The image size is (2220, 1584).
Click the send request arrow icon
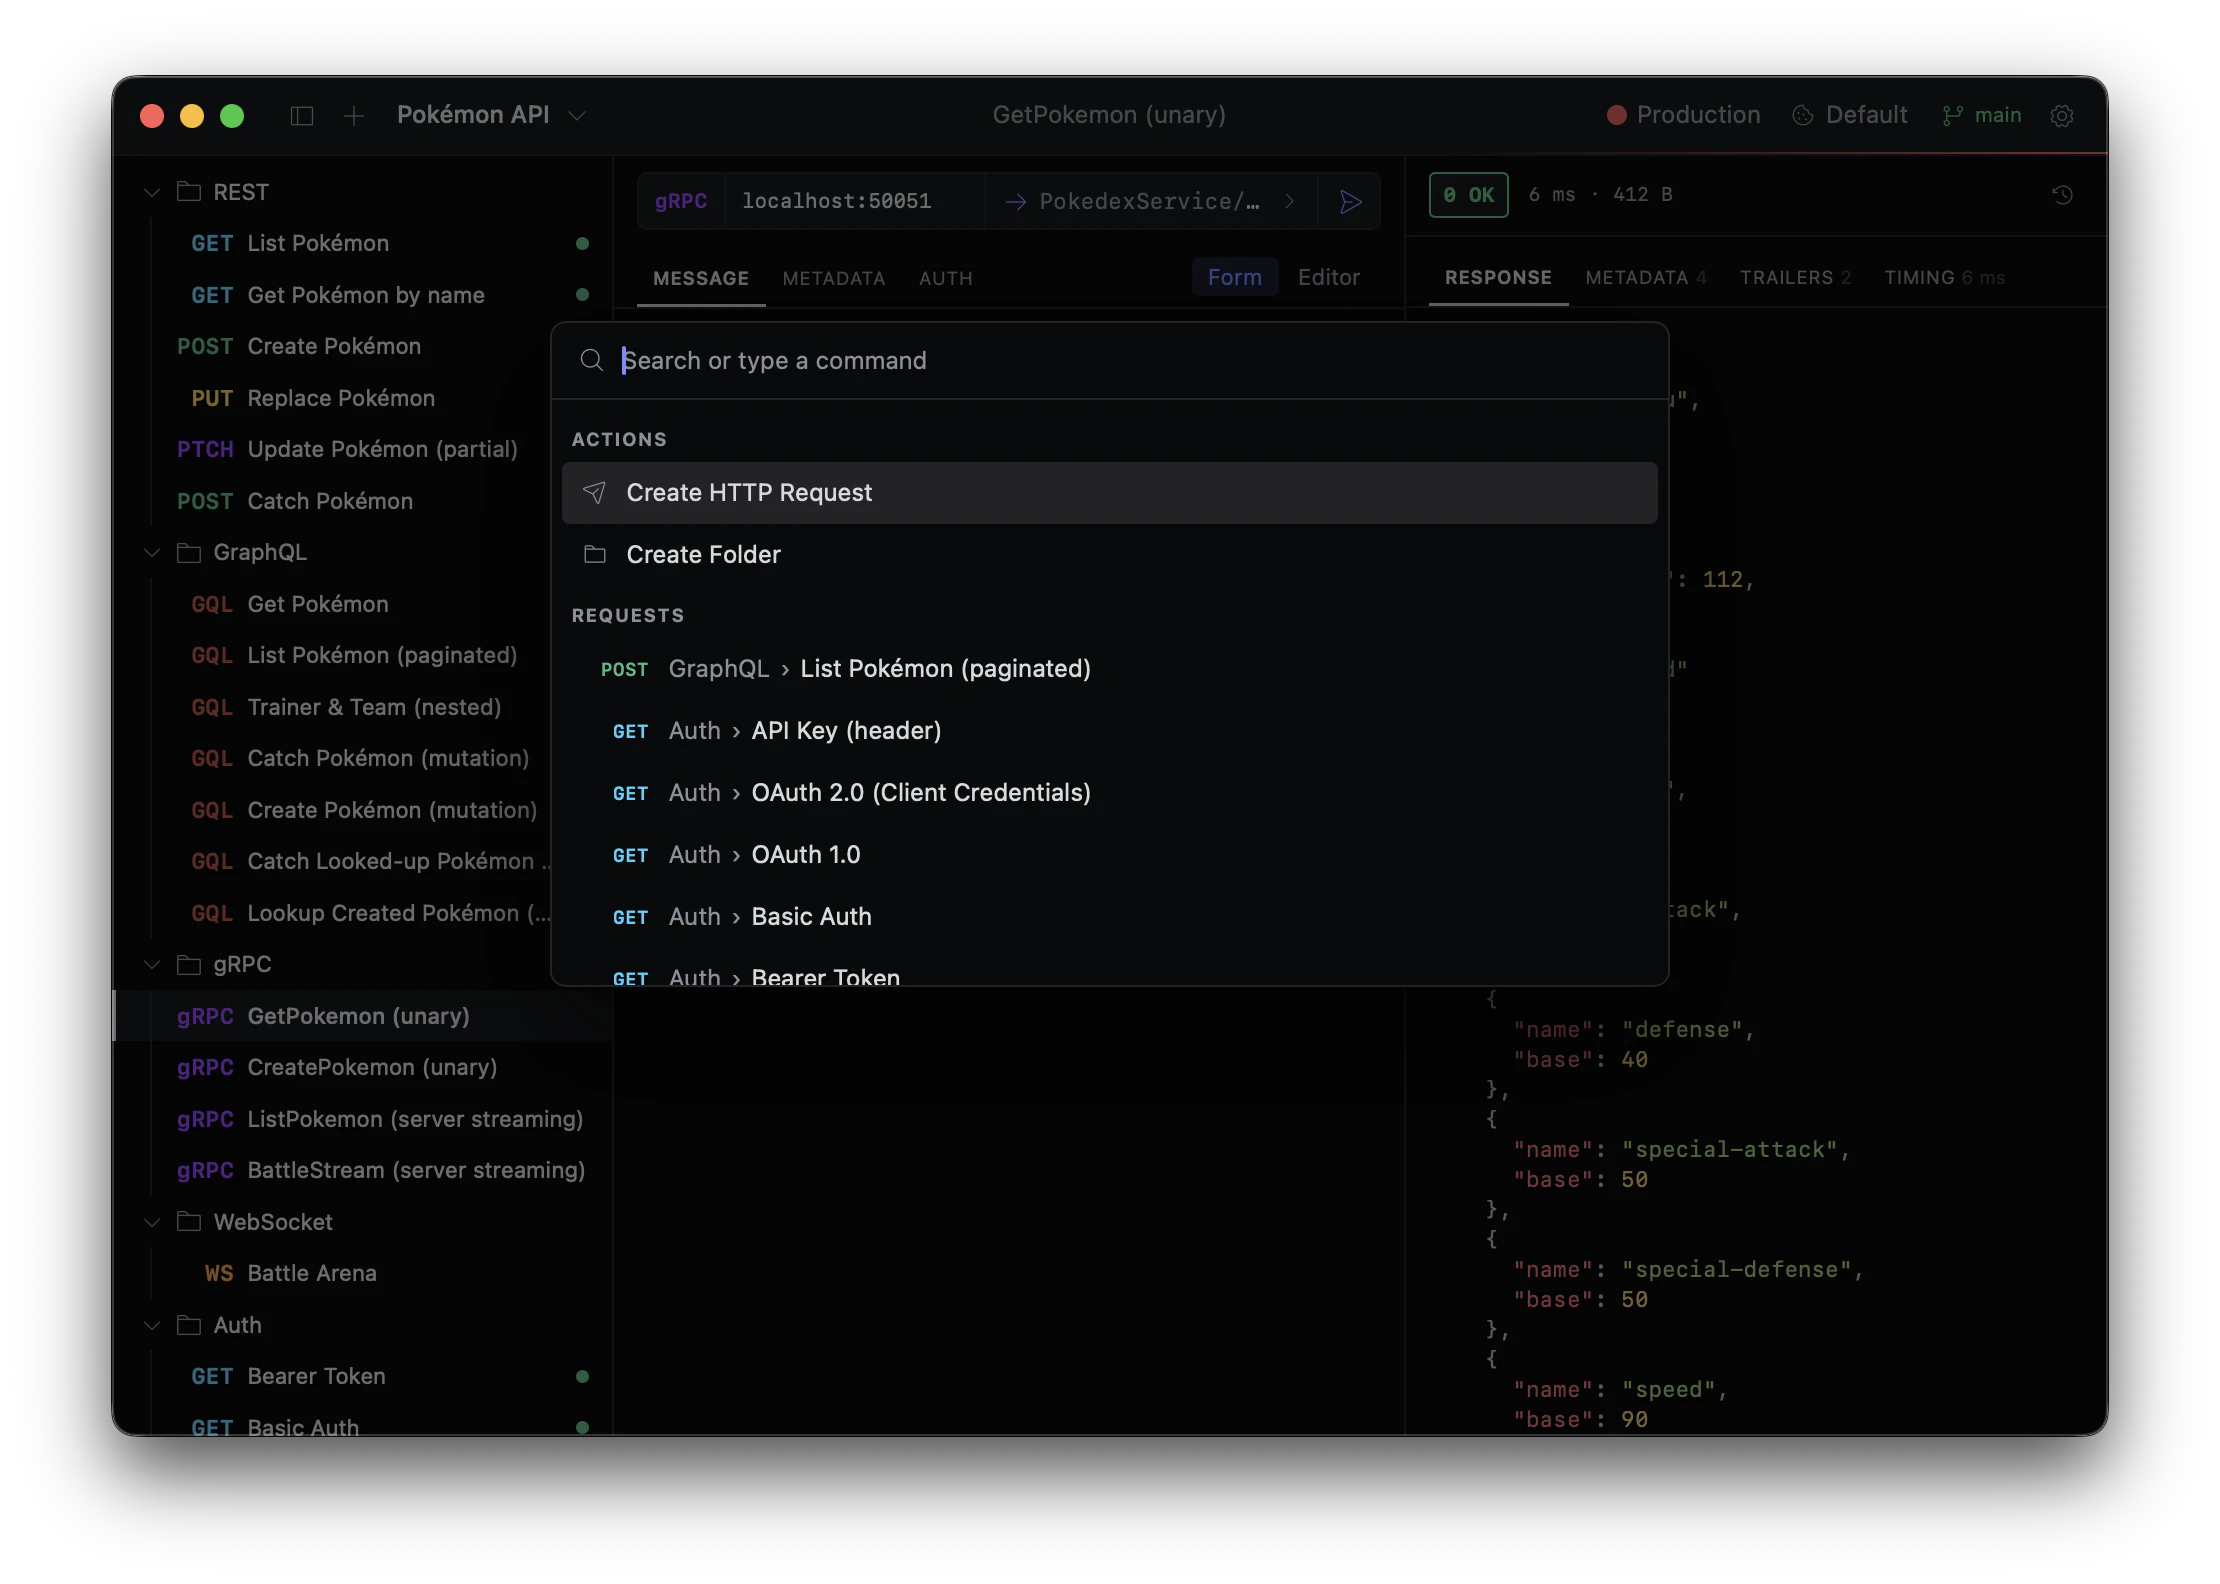coord(1350,202)
